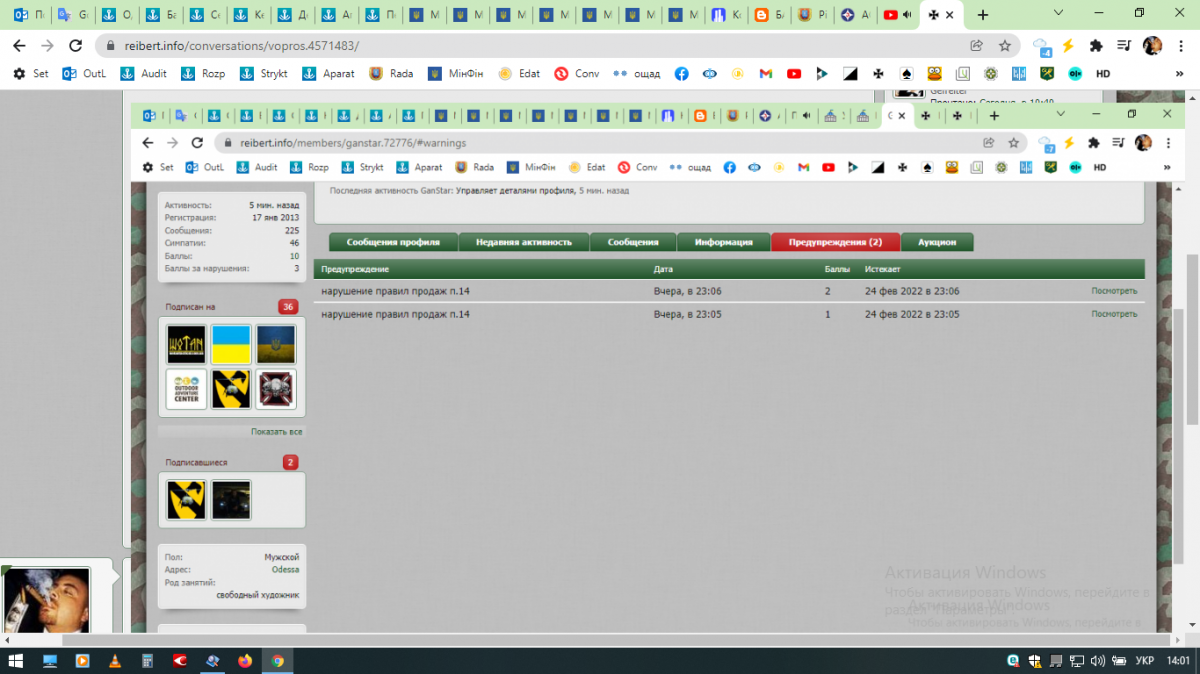Click Показать все under followed users
Screen dimensions: 1200x674
277,431
